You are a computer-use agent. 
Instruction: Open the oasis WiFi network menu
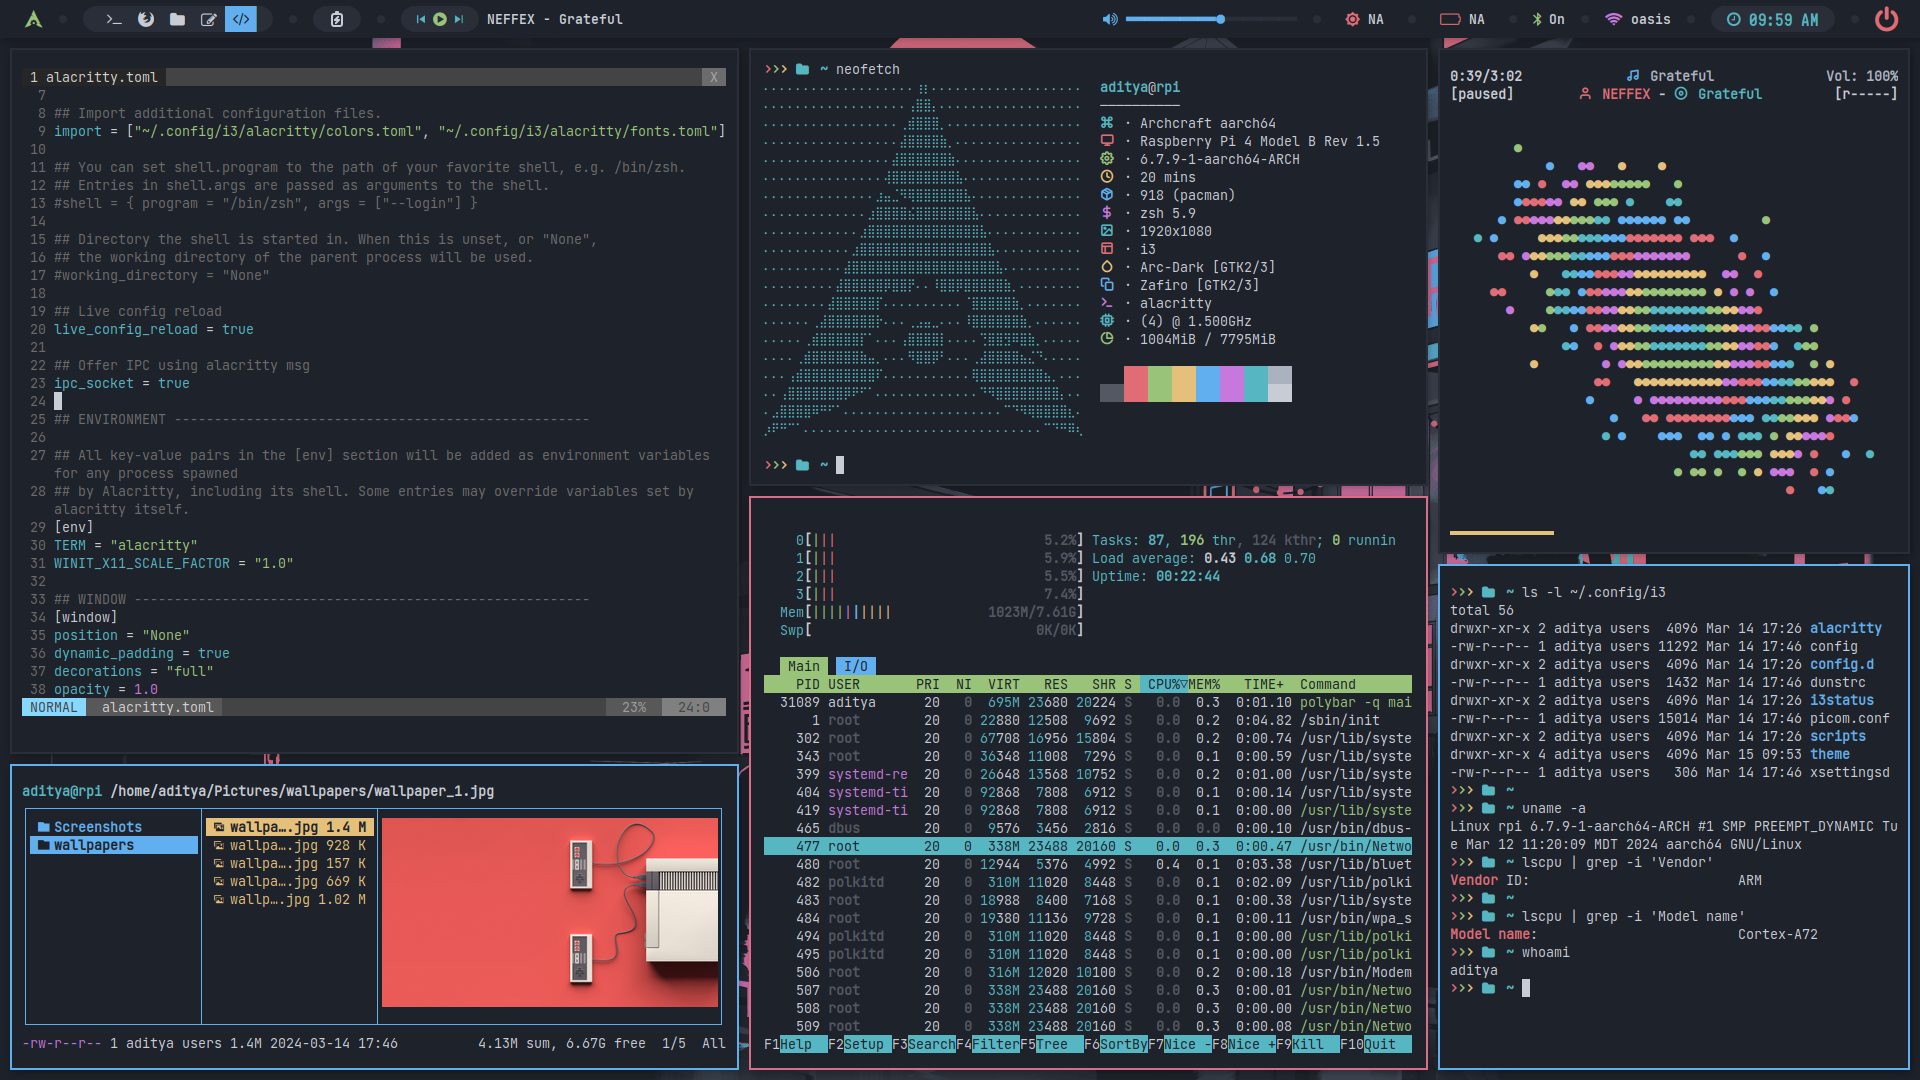1638,19
